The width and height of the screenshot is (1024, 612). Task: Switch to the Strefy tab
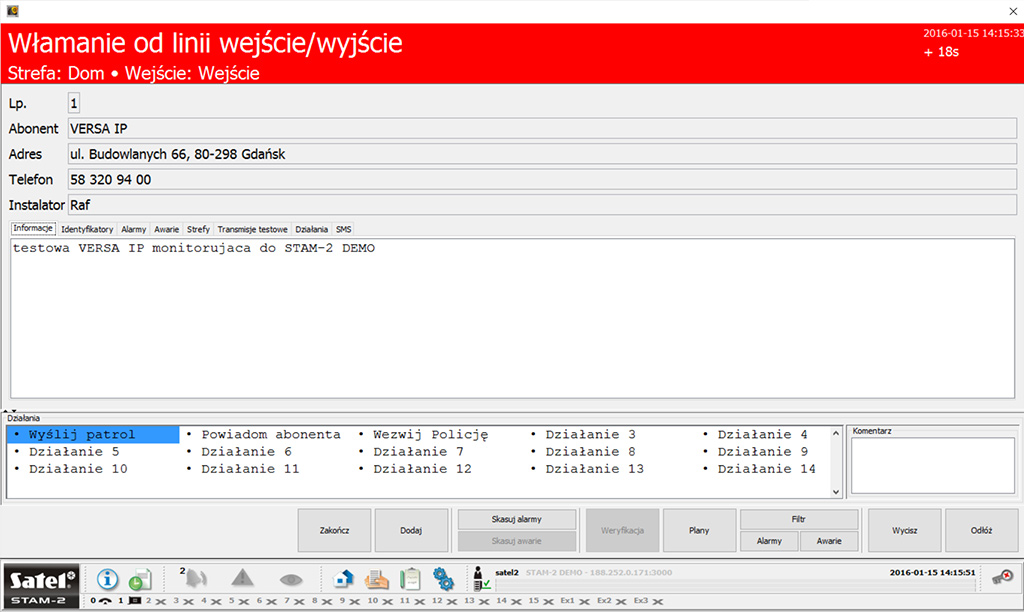[198, 229]
